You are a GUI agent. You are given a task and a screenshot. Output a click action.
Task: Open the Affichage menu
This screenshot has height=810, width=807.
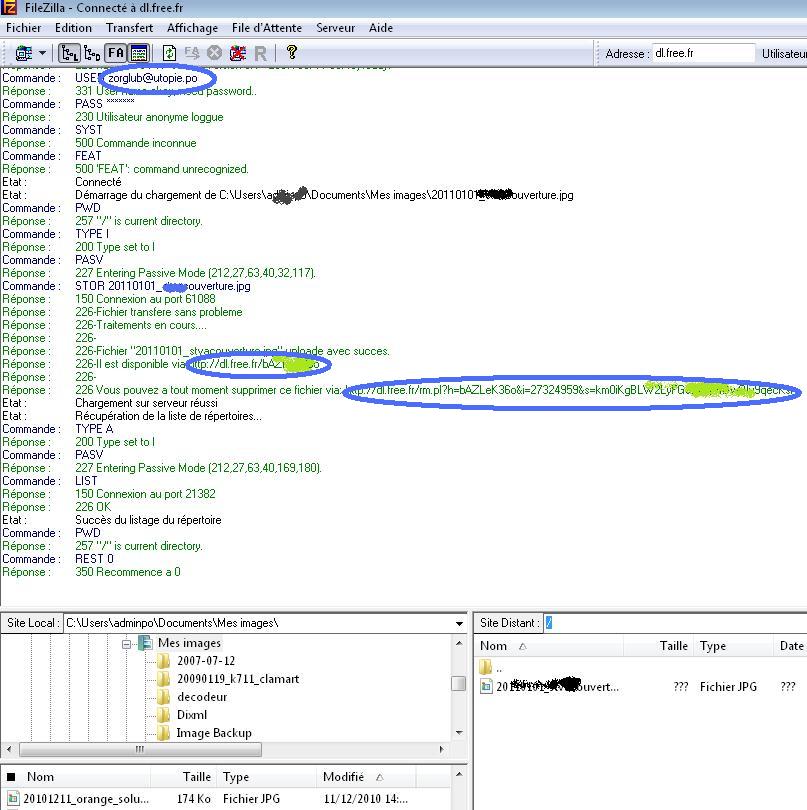pos(192,28)
